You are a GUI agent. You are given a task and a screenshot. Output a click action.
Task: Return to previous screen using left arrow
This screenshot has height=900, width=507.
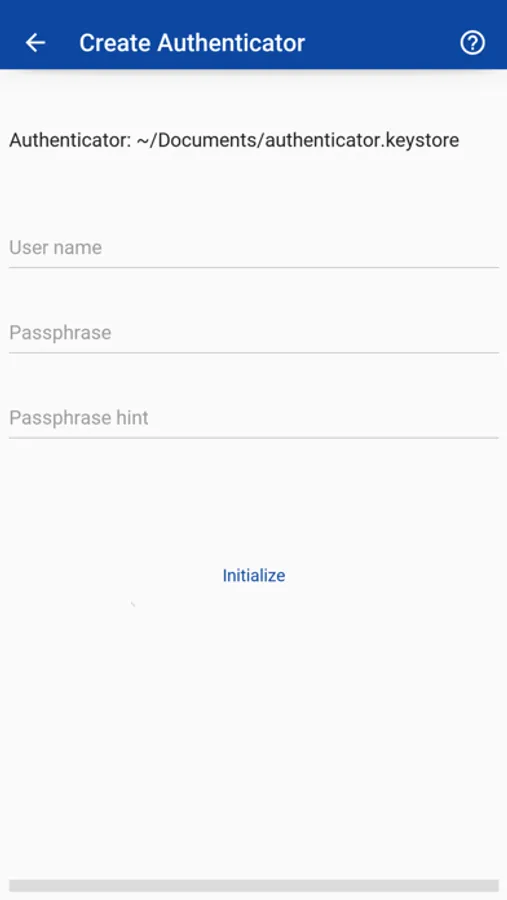[36, 42]
